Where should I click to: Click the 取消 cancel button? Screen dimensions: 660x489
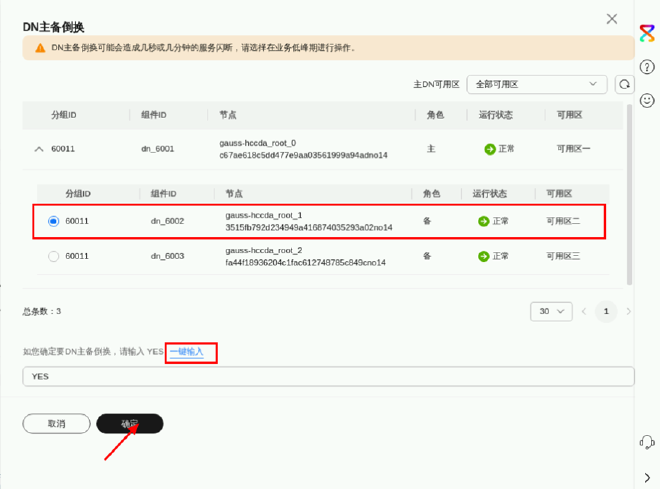56,424
